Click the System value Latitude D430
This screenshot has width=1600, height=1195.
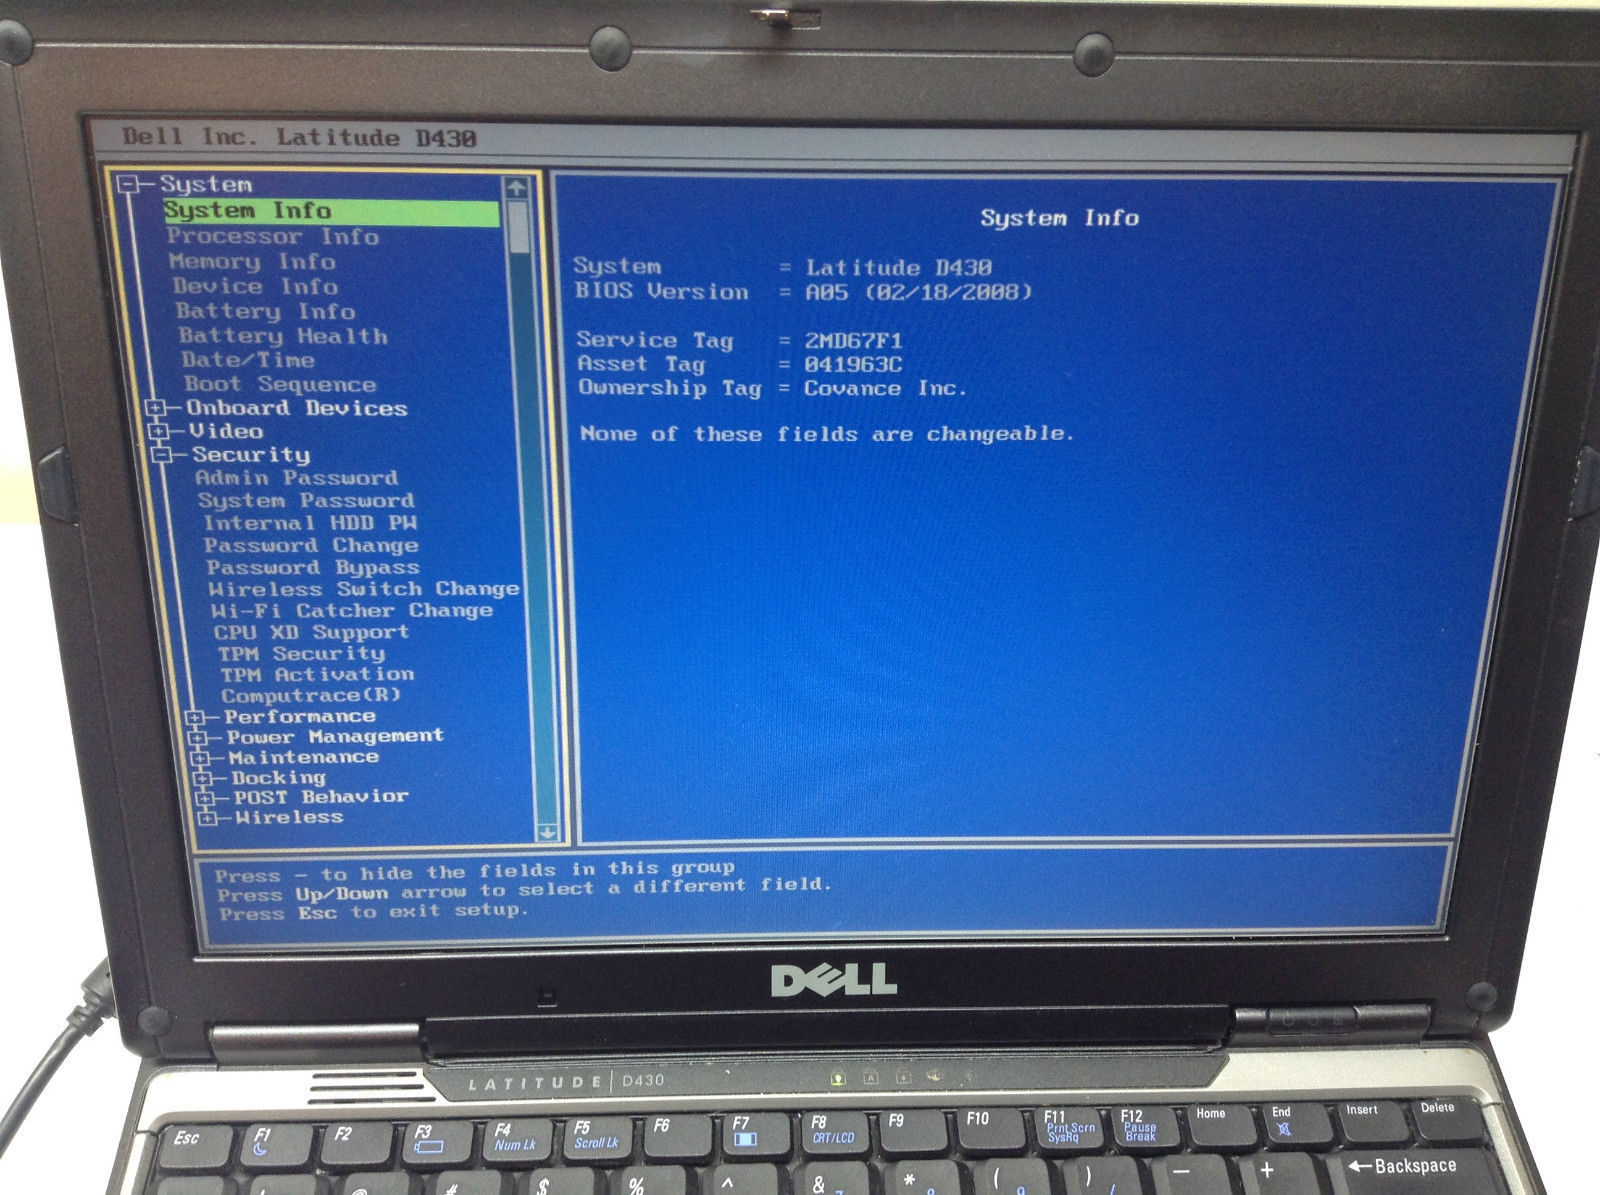(x=899, y=268)
